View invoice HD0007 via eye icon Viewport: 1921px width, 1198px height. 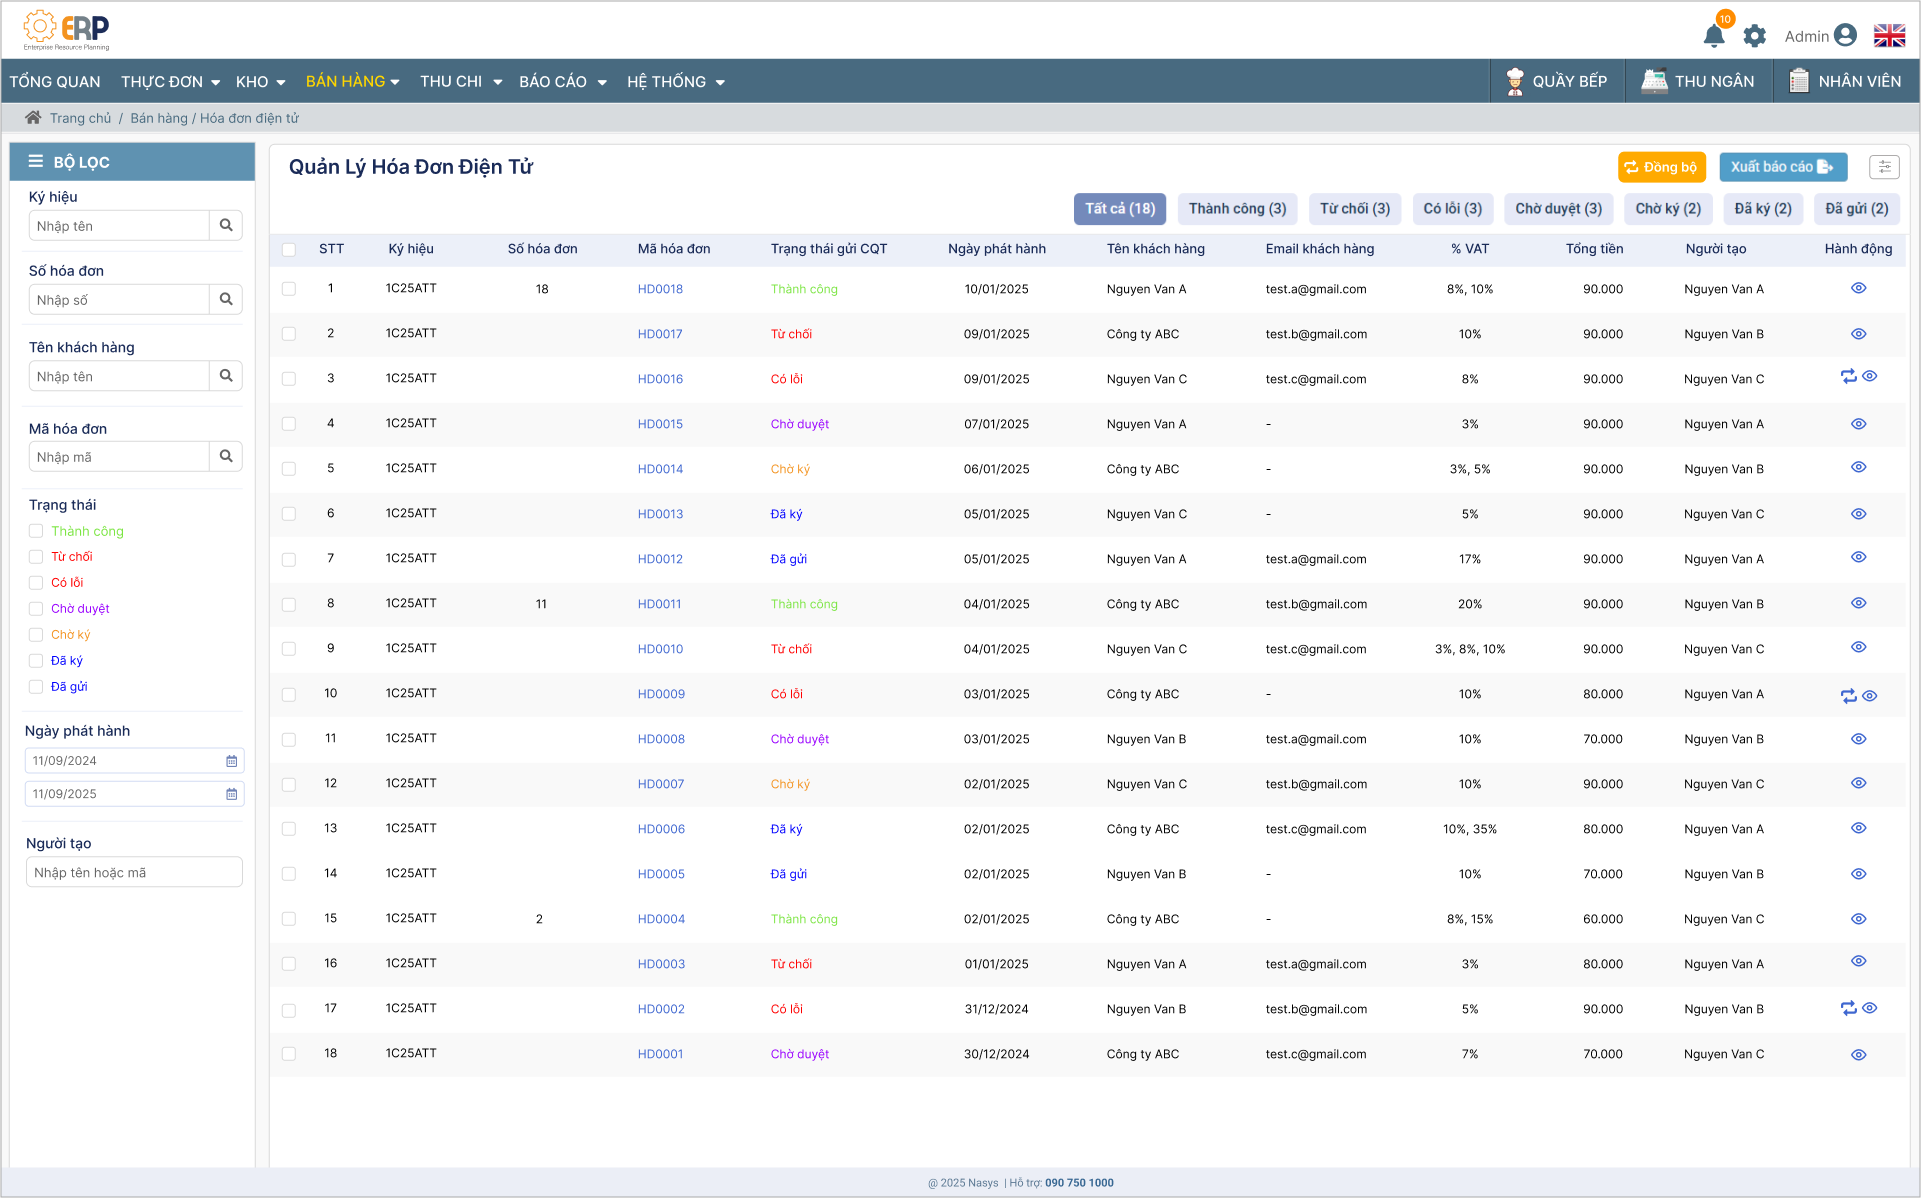pyautogui.click(x=1859, y=783)
